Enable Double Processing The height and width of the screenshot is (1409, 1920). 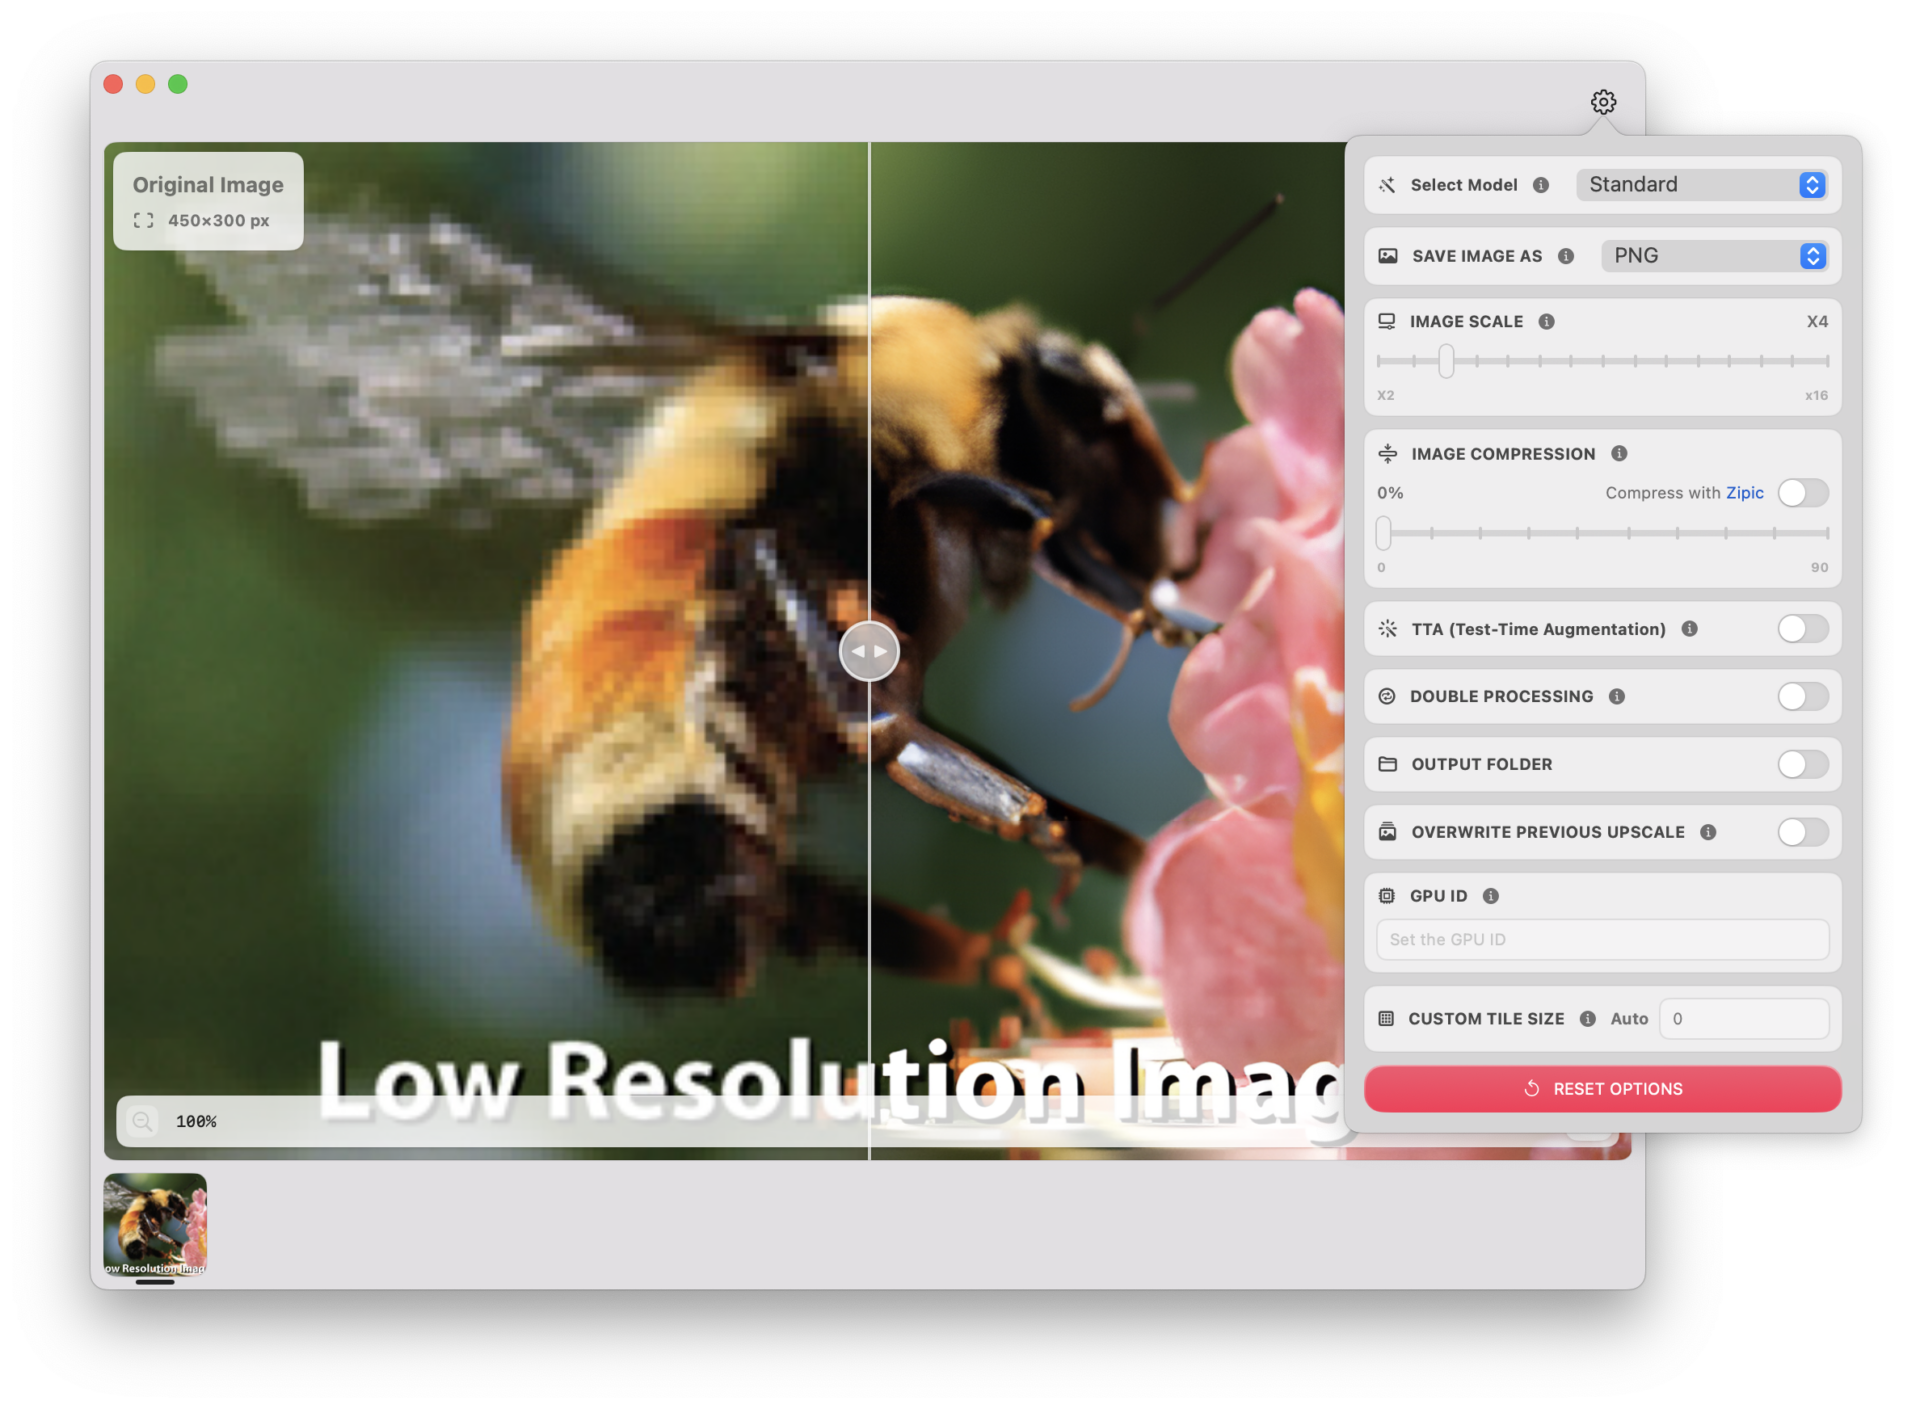pyautogui.click(x=1801, y=696)
